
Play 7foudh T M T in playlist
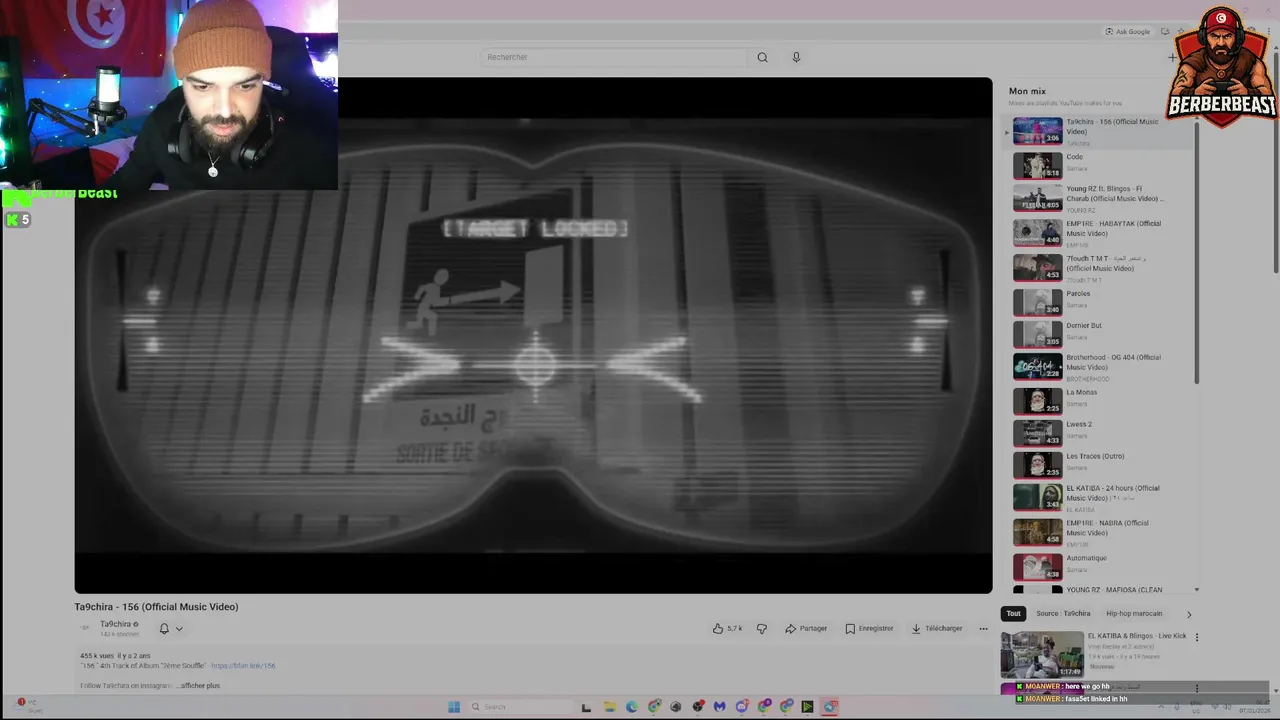point(1102,267)
